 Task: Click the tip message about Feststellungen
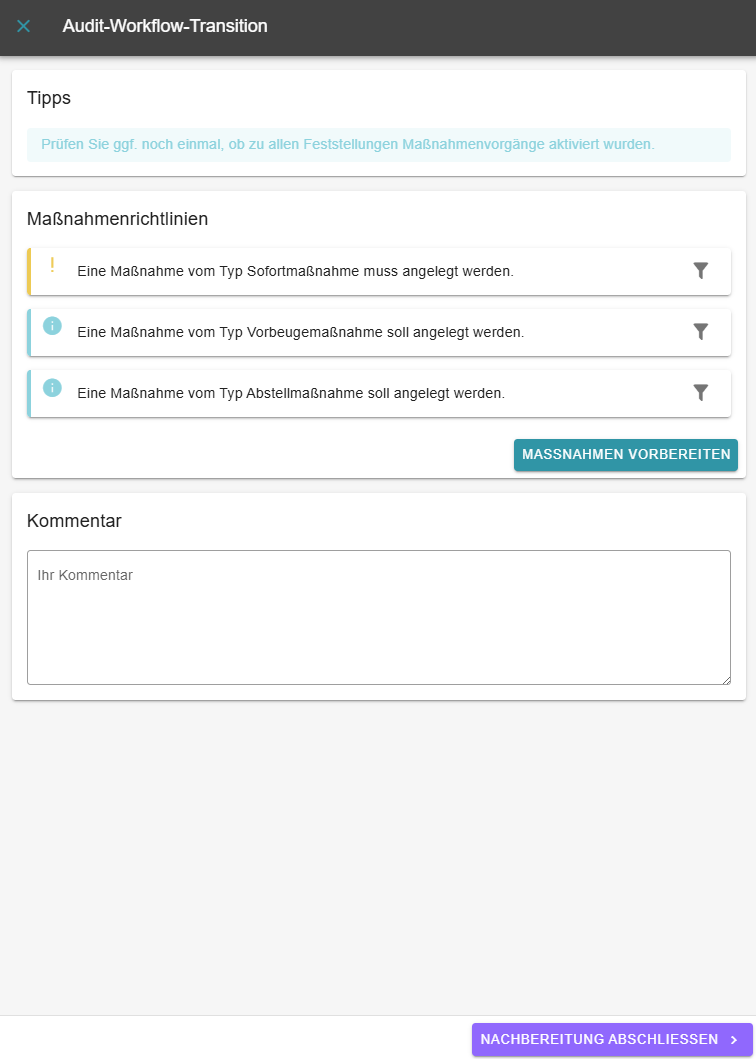tap(348, 145)
